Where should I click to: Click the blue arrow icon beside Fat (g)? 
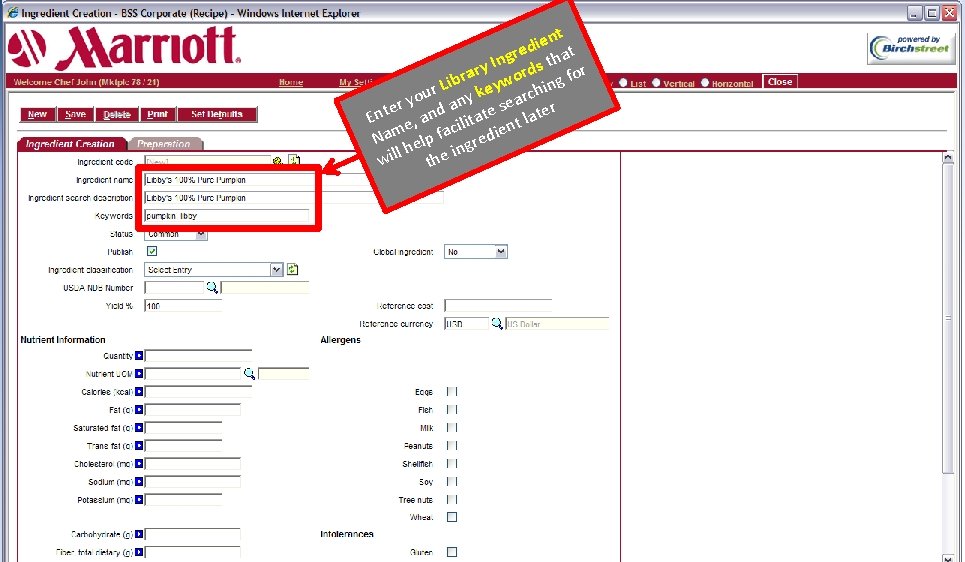pyautogui.click(x=139, y=409)
